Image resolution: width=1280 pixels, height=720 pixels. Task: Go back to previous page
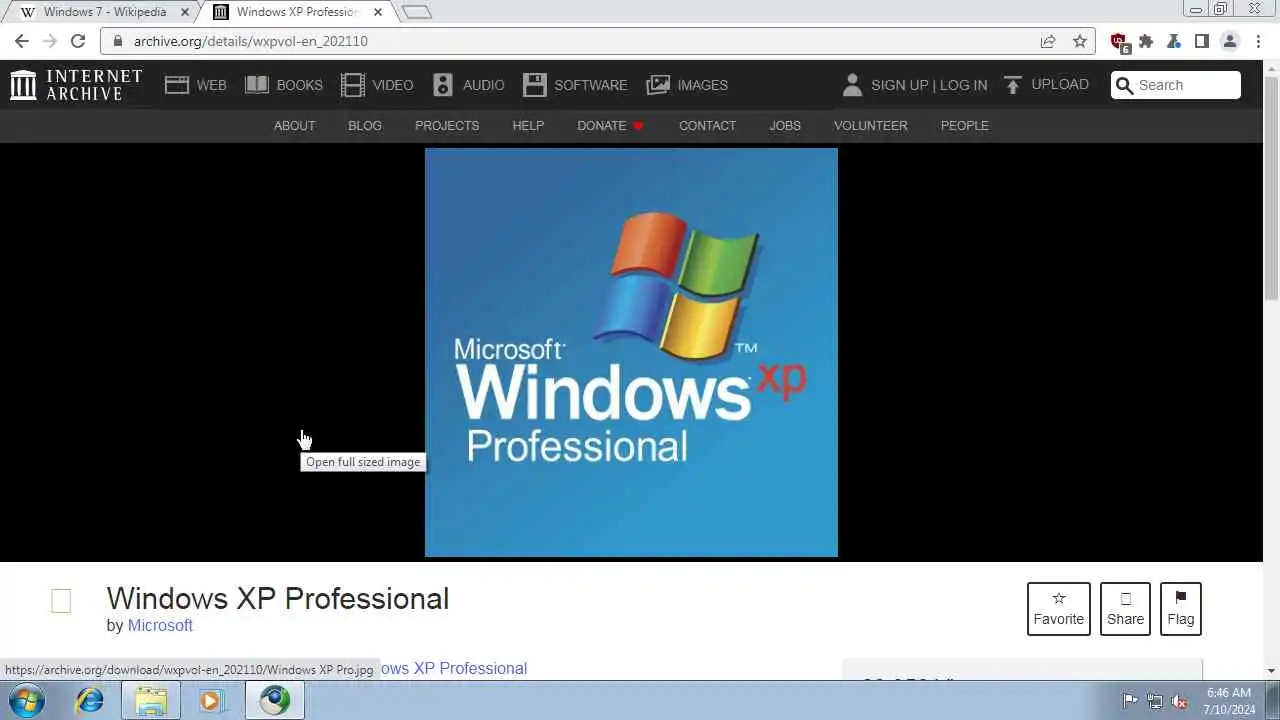(x=22, y=41)
